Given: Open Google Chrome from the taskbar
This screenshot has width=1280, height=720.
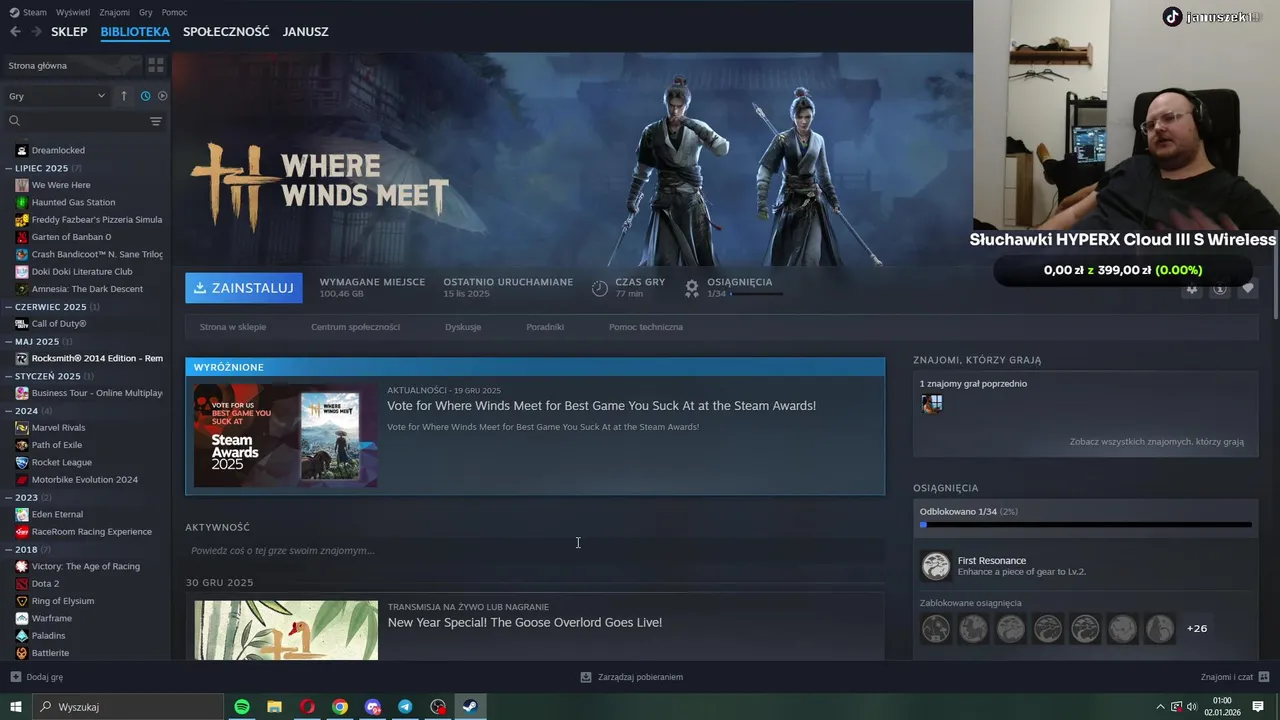Looking at the screenshot, I should [x=340, y=707].
